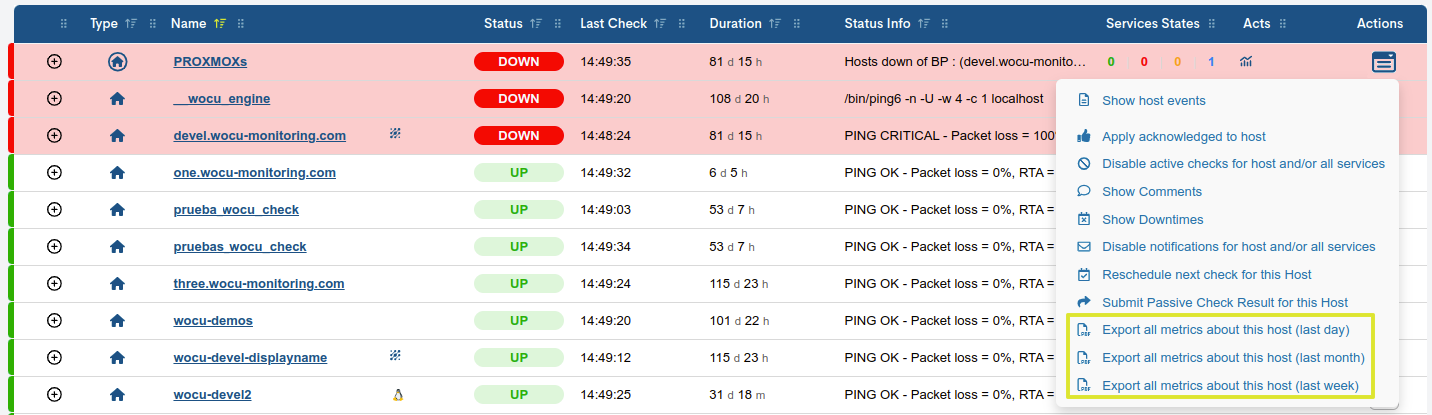1432x415 pixels.
Task: Click the sort icon beside Status Info header
Action: (x=924, y=24)
